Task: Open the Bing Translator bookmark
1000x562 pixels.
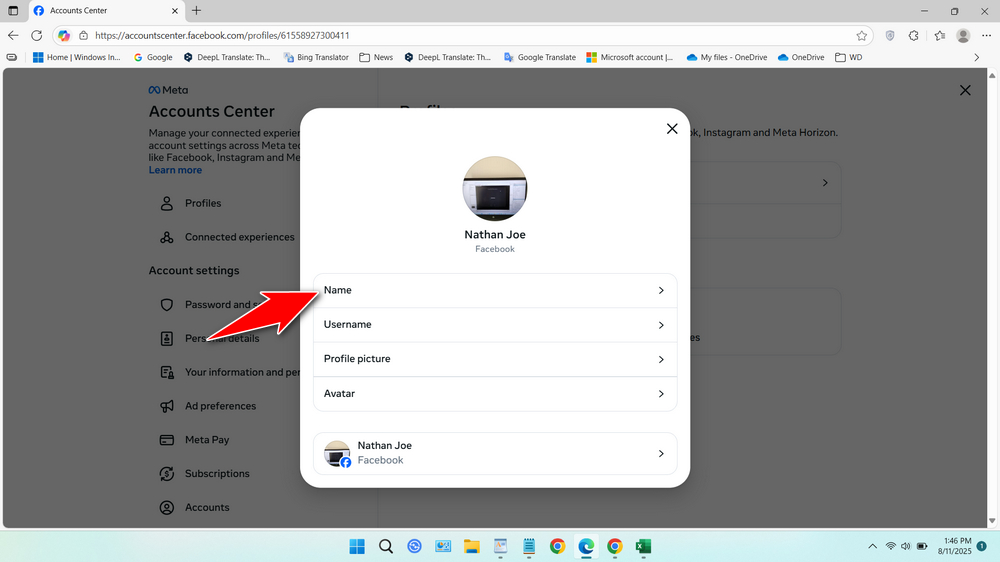Action: coord(316,57)
